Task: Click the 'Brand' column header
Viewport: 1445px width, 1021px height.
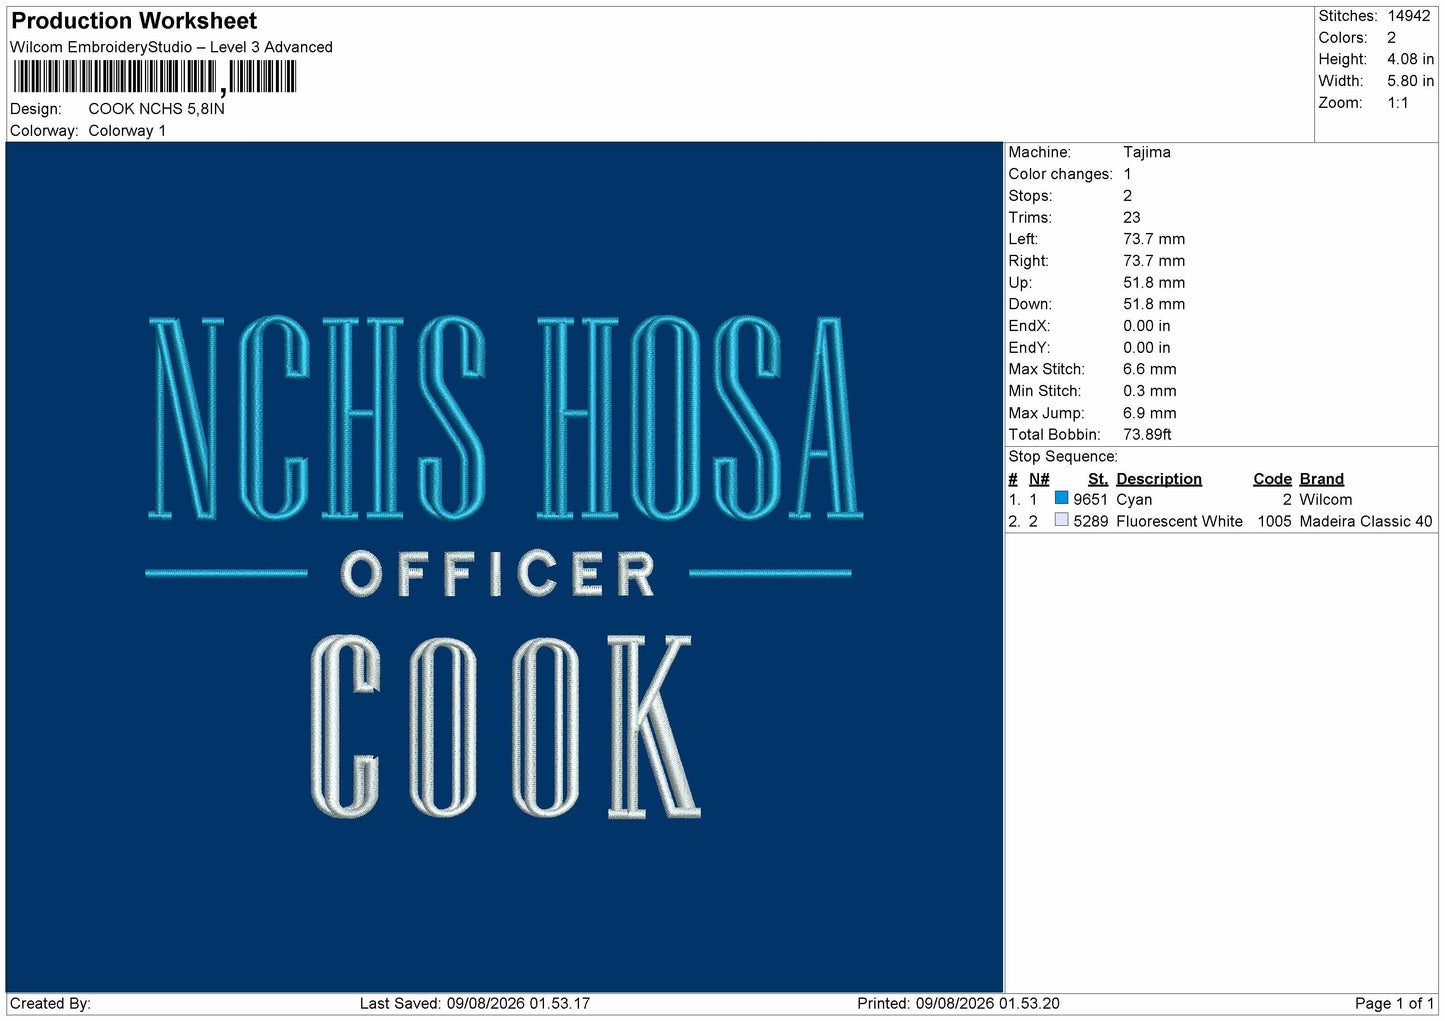Action: pos(1321,479)
